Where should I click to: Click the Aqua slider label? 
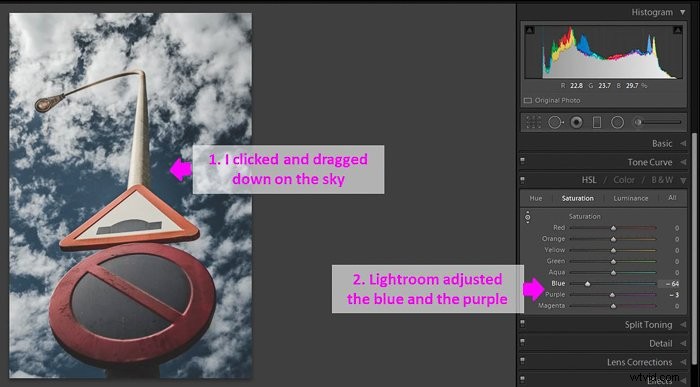[x=557, y=272]
